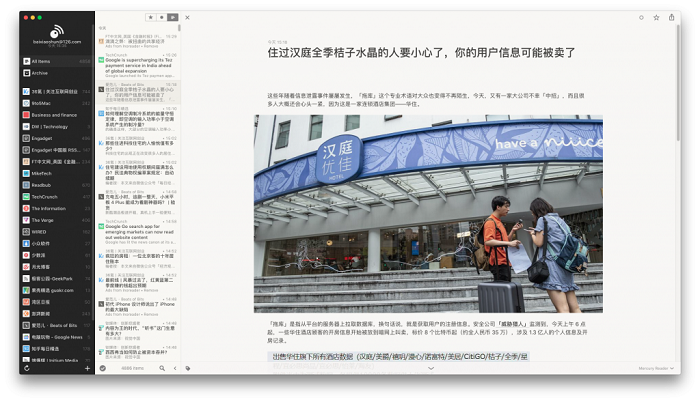This screenshot has height=402, width=700.
Task: Open the 果壳精选 guokr.com feed
Action: click(57, 290)
